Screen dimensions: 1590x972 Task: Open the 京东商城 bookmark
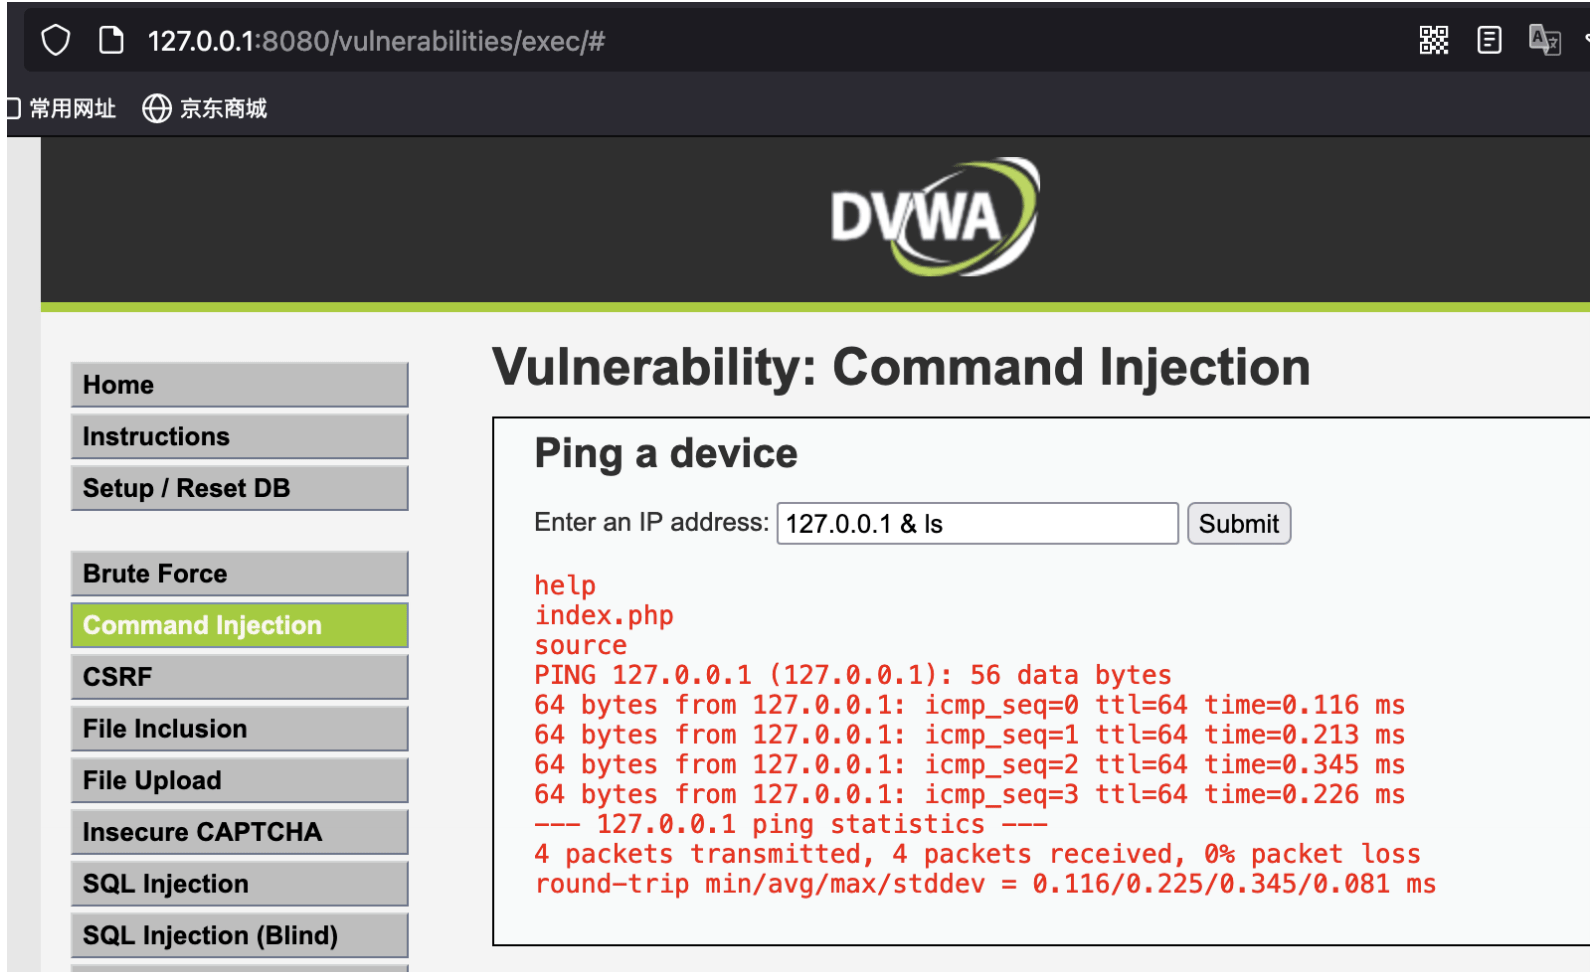pos(205,108)
